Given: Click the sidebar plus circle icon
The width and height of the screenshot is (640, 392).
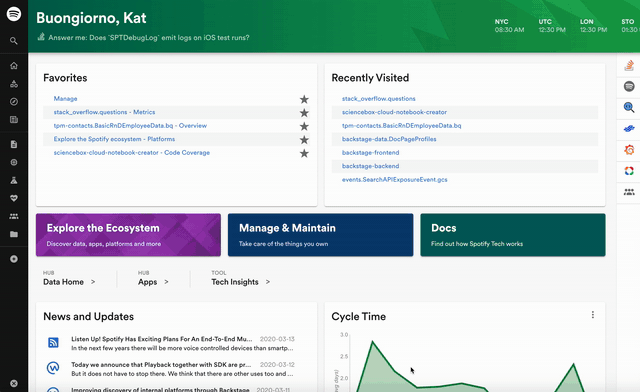Looking at the screenshot, I should 14,259.
